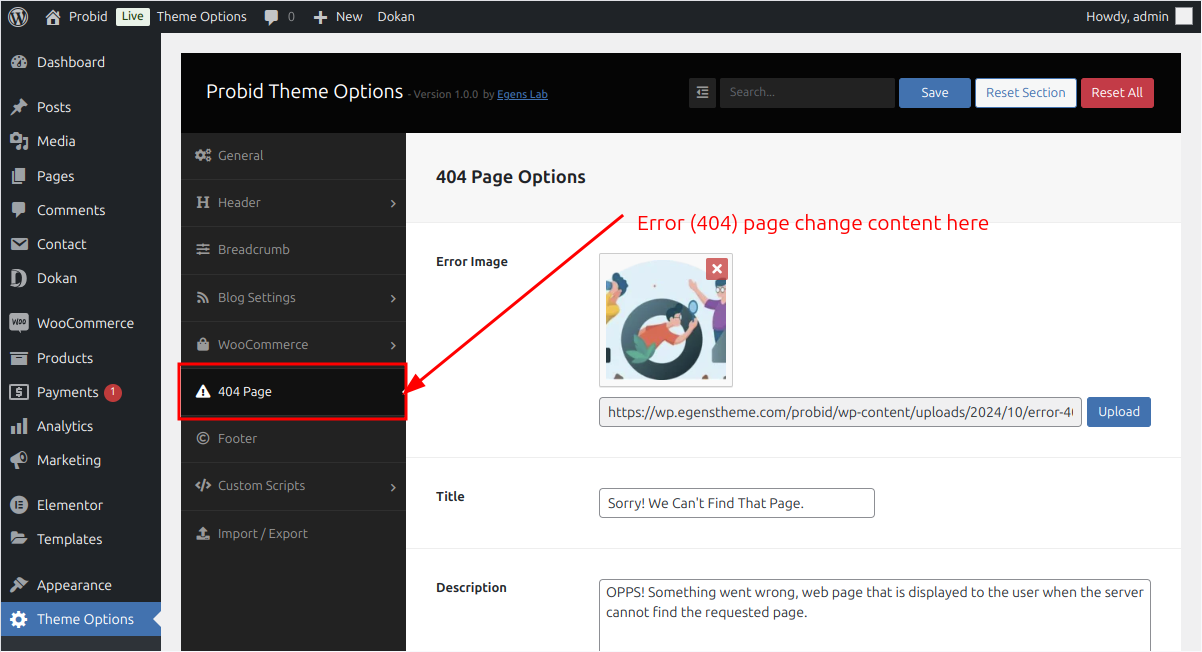Click the Live status badge

pyautogui.click(x=132, y=16)
